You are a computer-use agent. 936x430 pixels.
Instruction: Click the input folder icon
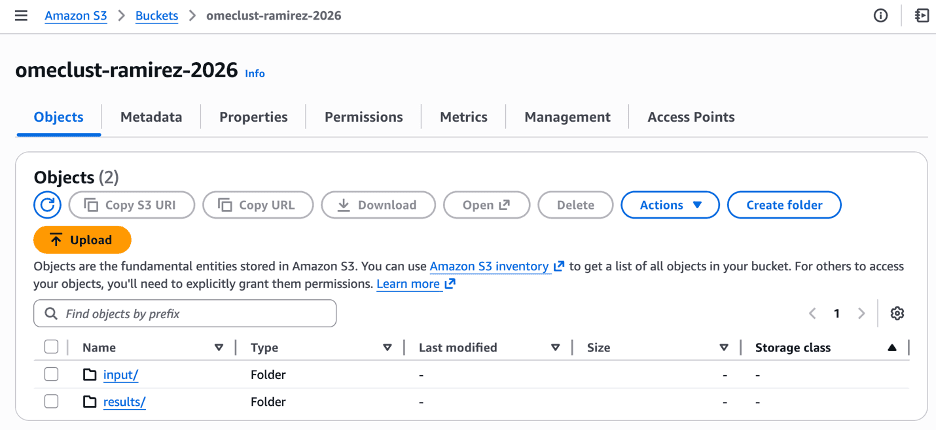tap(90, 375)
